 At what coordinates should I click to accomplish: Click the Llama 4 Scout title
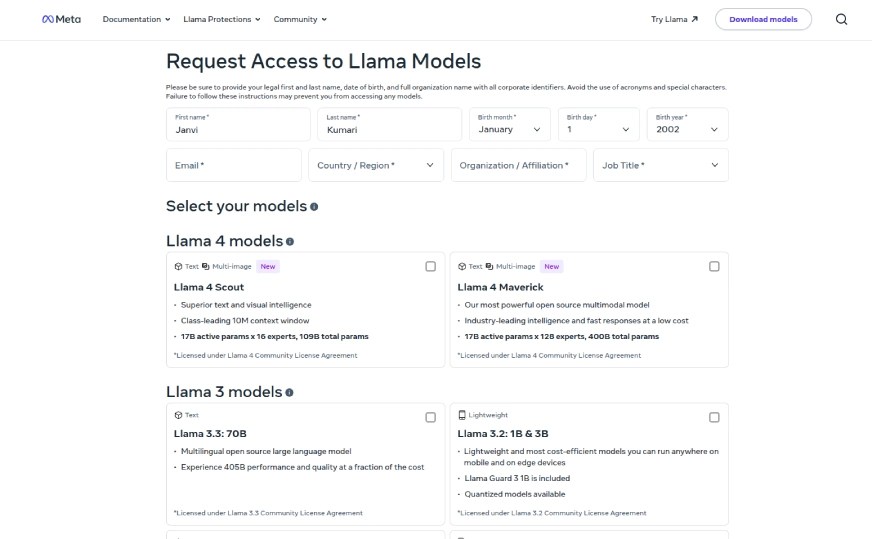pyautogui.click(x=209, y=287)
